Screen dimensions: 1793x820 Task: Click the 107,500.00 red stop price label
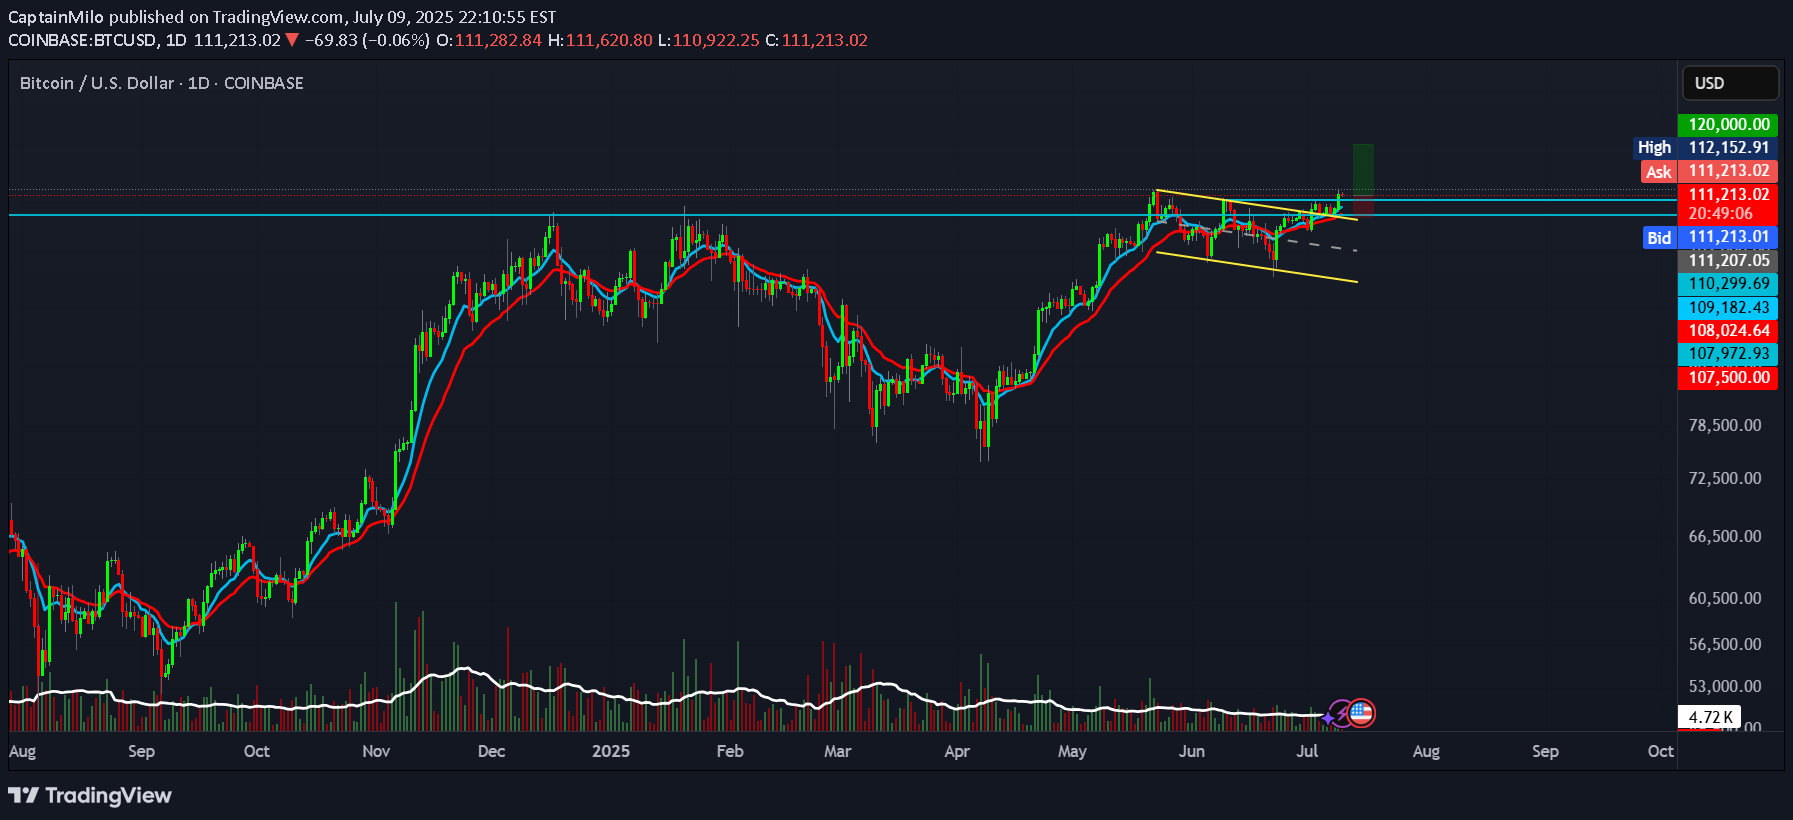coord(1728,377)
